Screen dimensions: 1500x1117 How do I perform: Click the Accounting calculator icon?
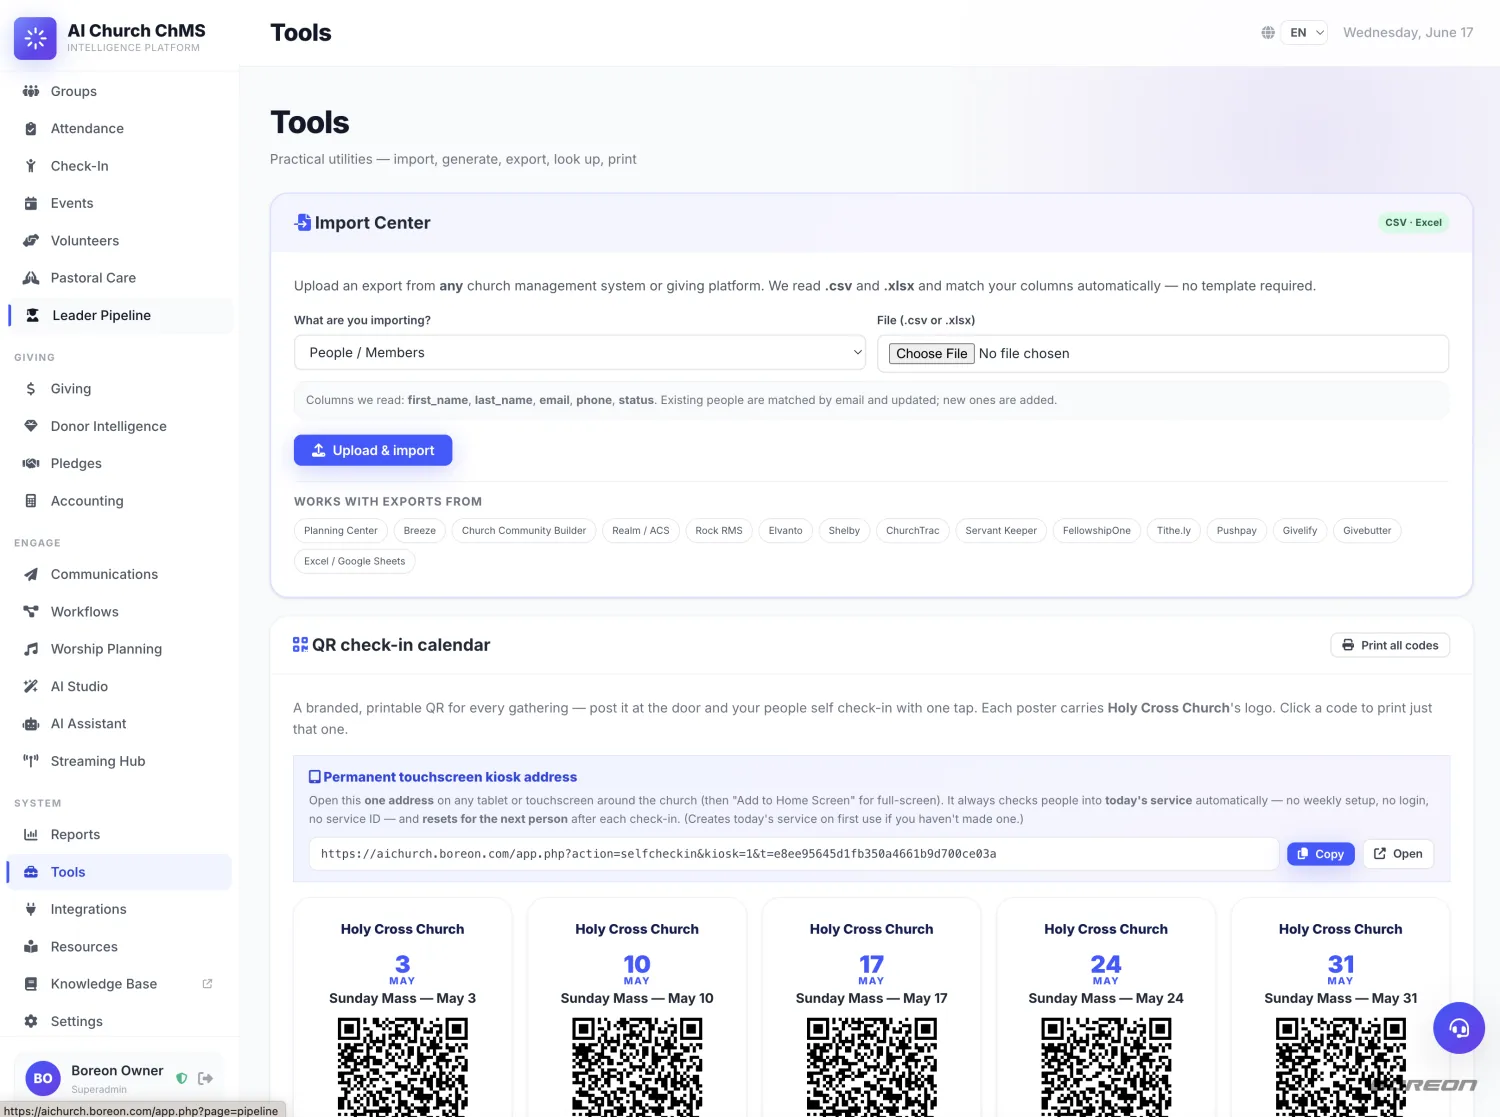31,501
